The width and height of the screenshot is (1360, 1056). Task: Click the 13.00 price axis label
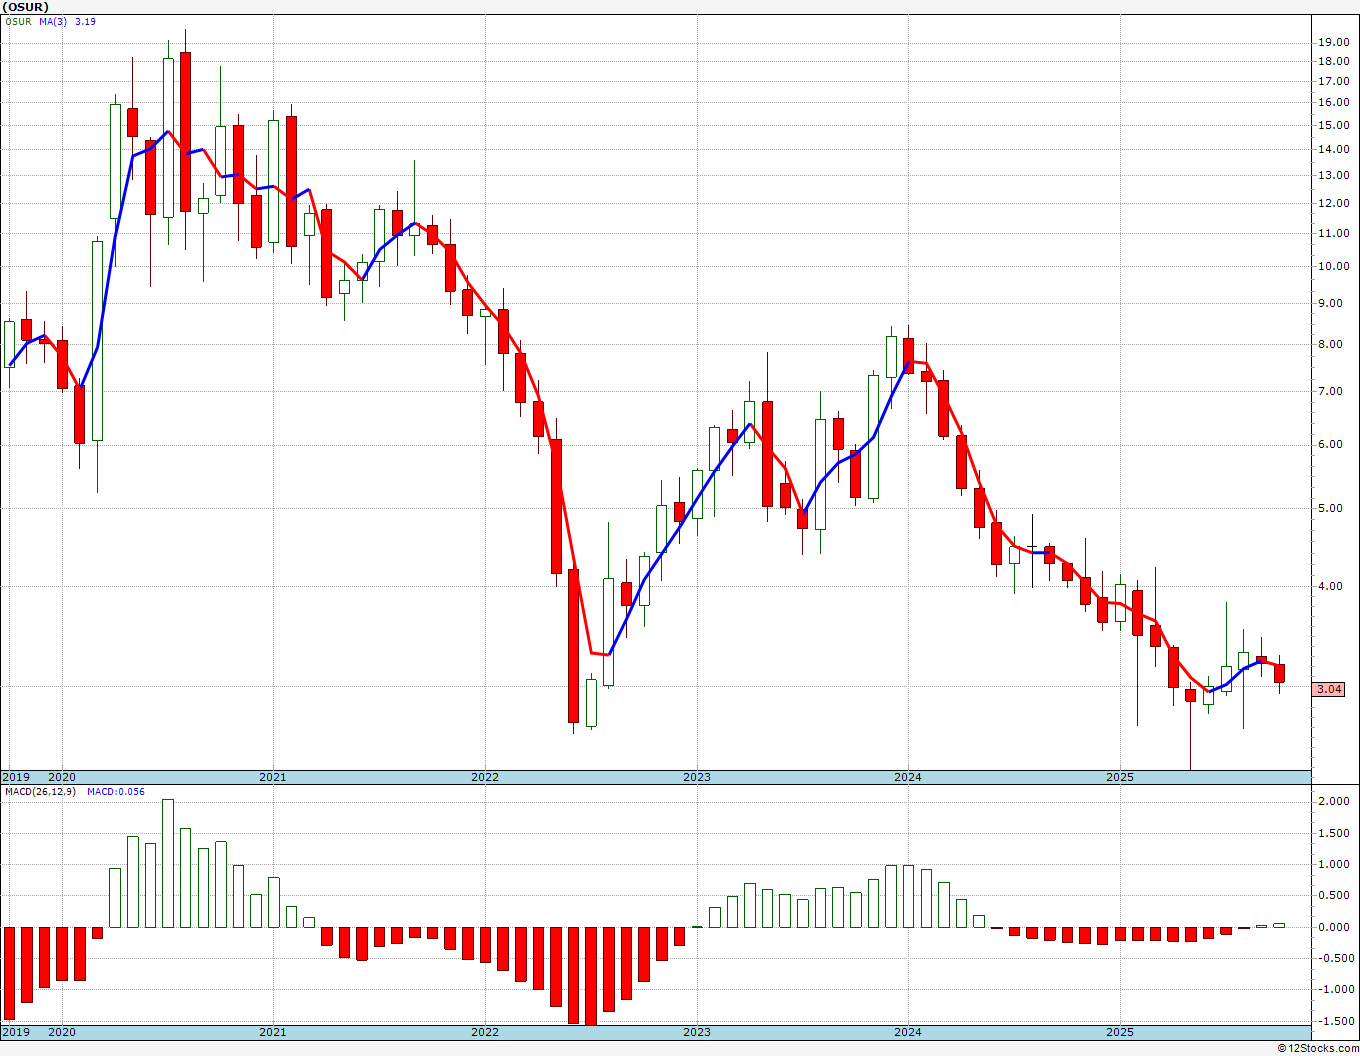[1333, 175]
